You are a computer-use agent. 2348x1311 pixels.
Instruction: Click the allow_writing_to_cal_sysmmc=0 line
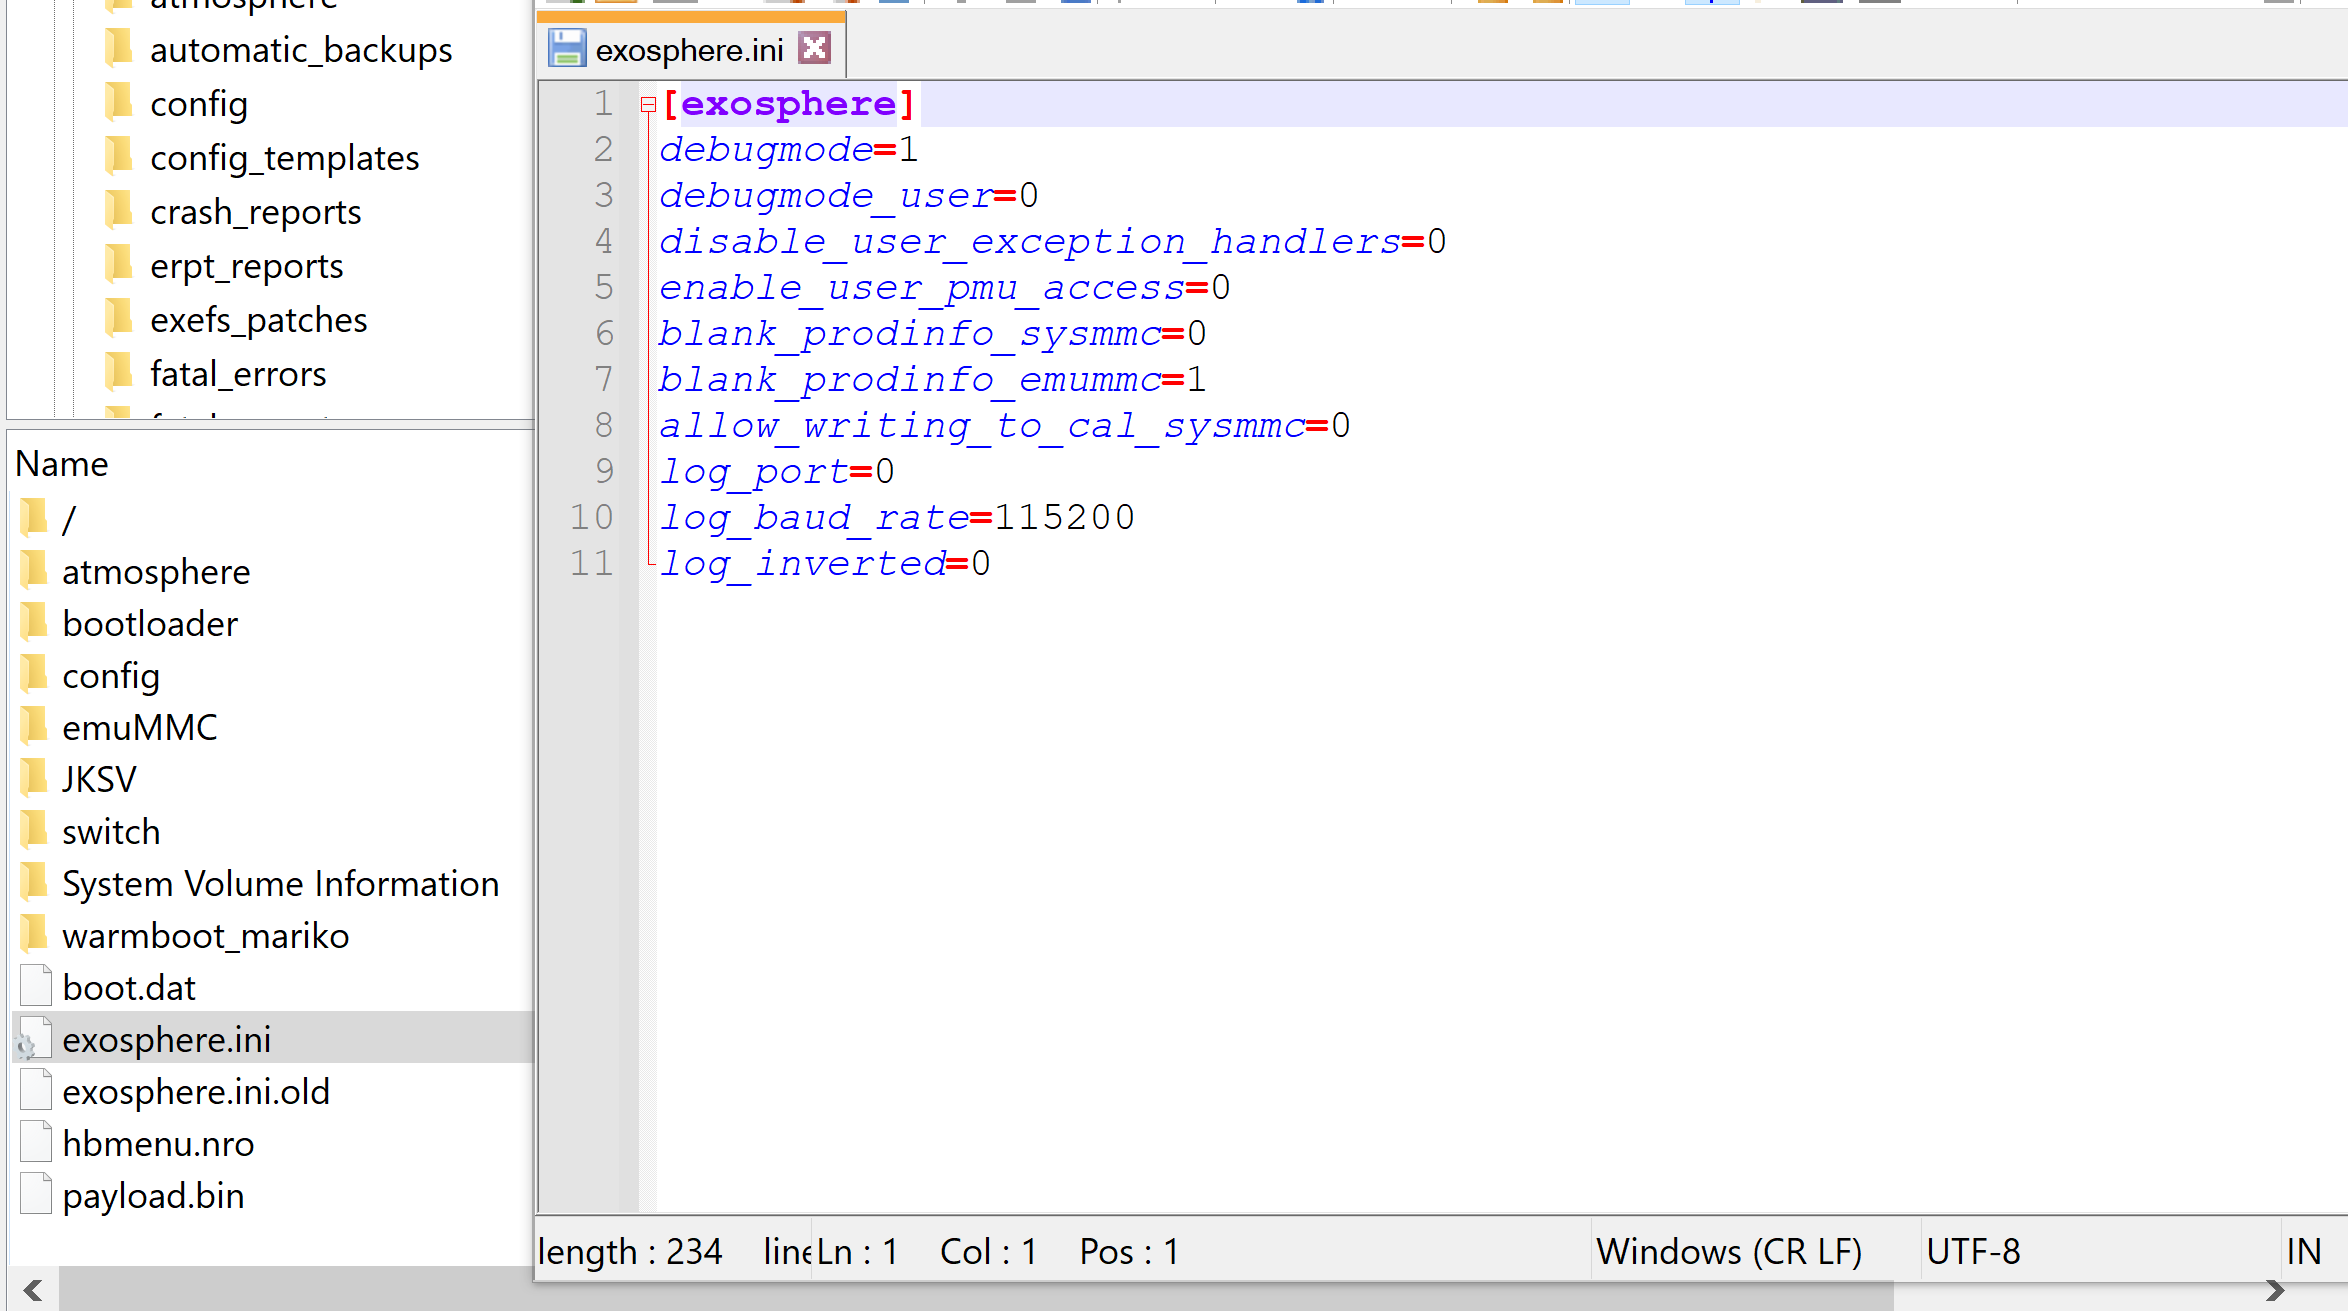click(1005, 426)
